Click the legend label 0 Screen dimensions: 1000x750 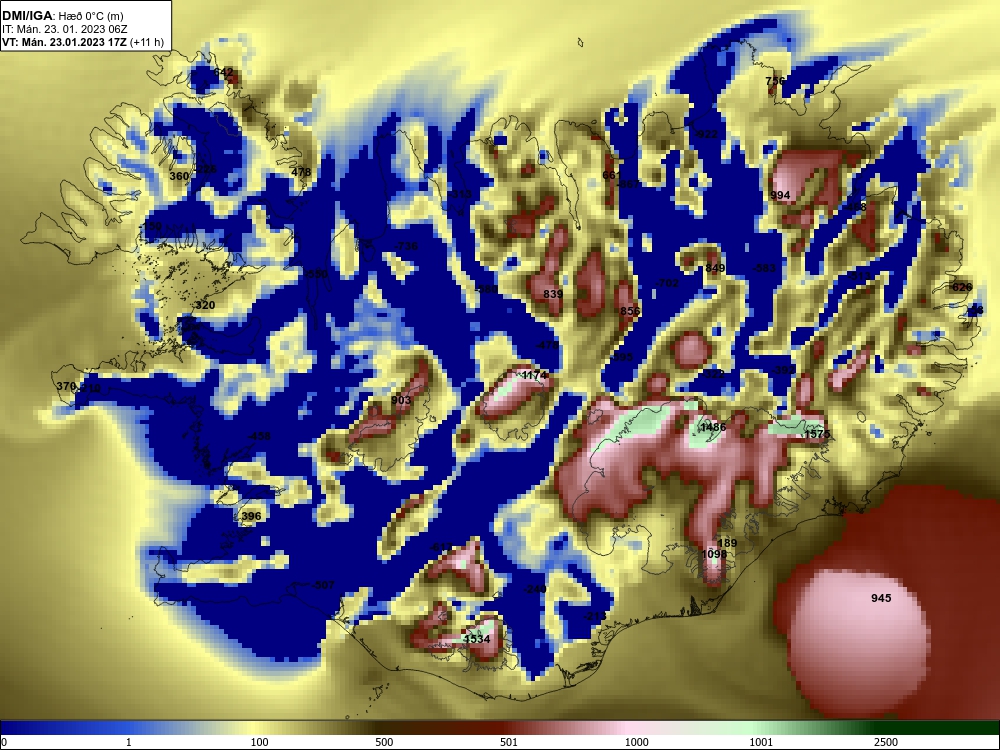(4, 742)
